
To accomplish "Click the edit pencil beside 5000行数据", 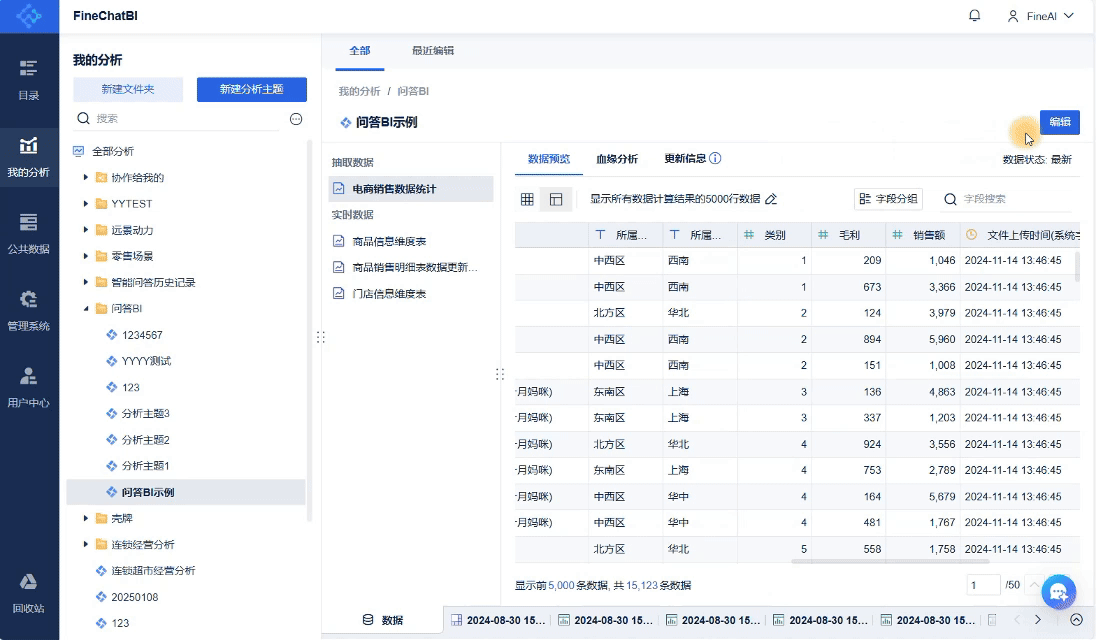I will 771,199.
